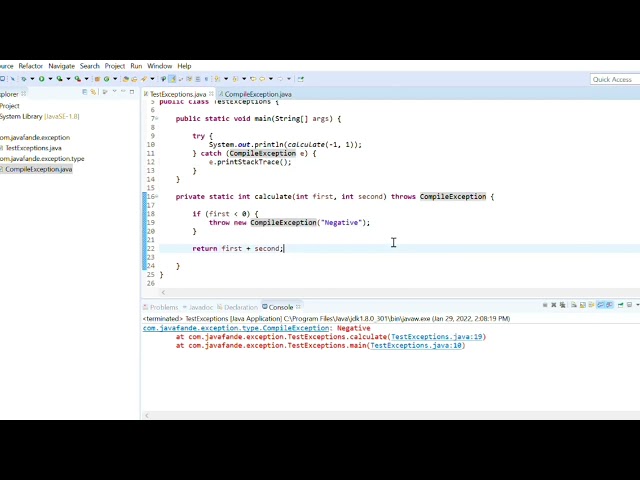Viewport: 640px width, 480px height.
Task: Click com.javafande.exception.type.CompileException console link
Action: click(236, 328)
